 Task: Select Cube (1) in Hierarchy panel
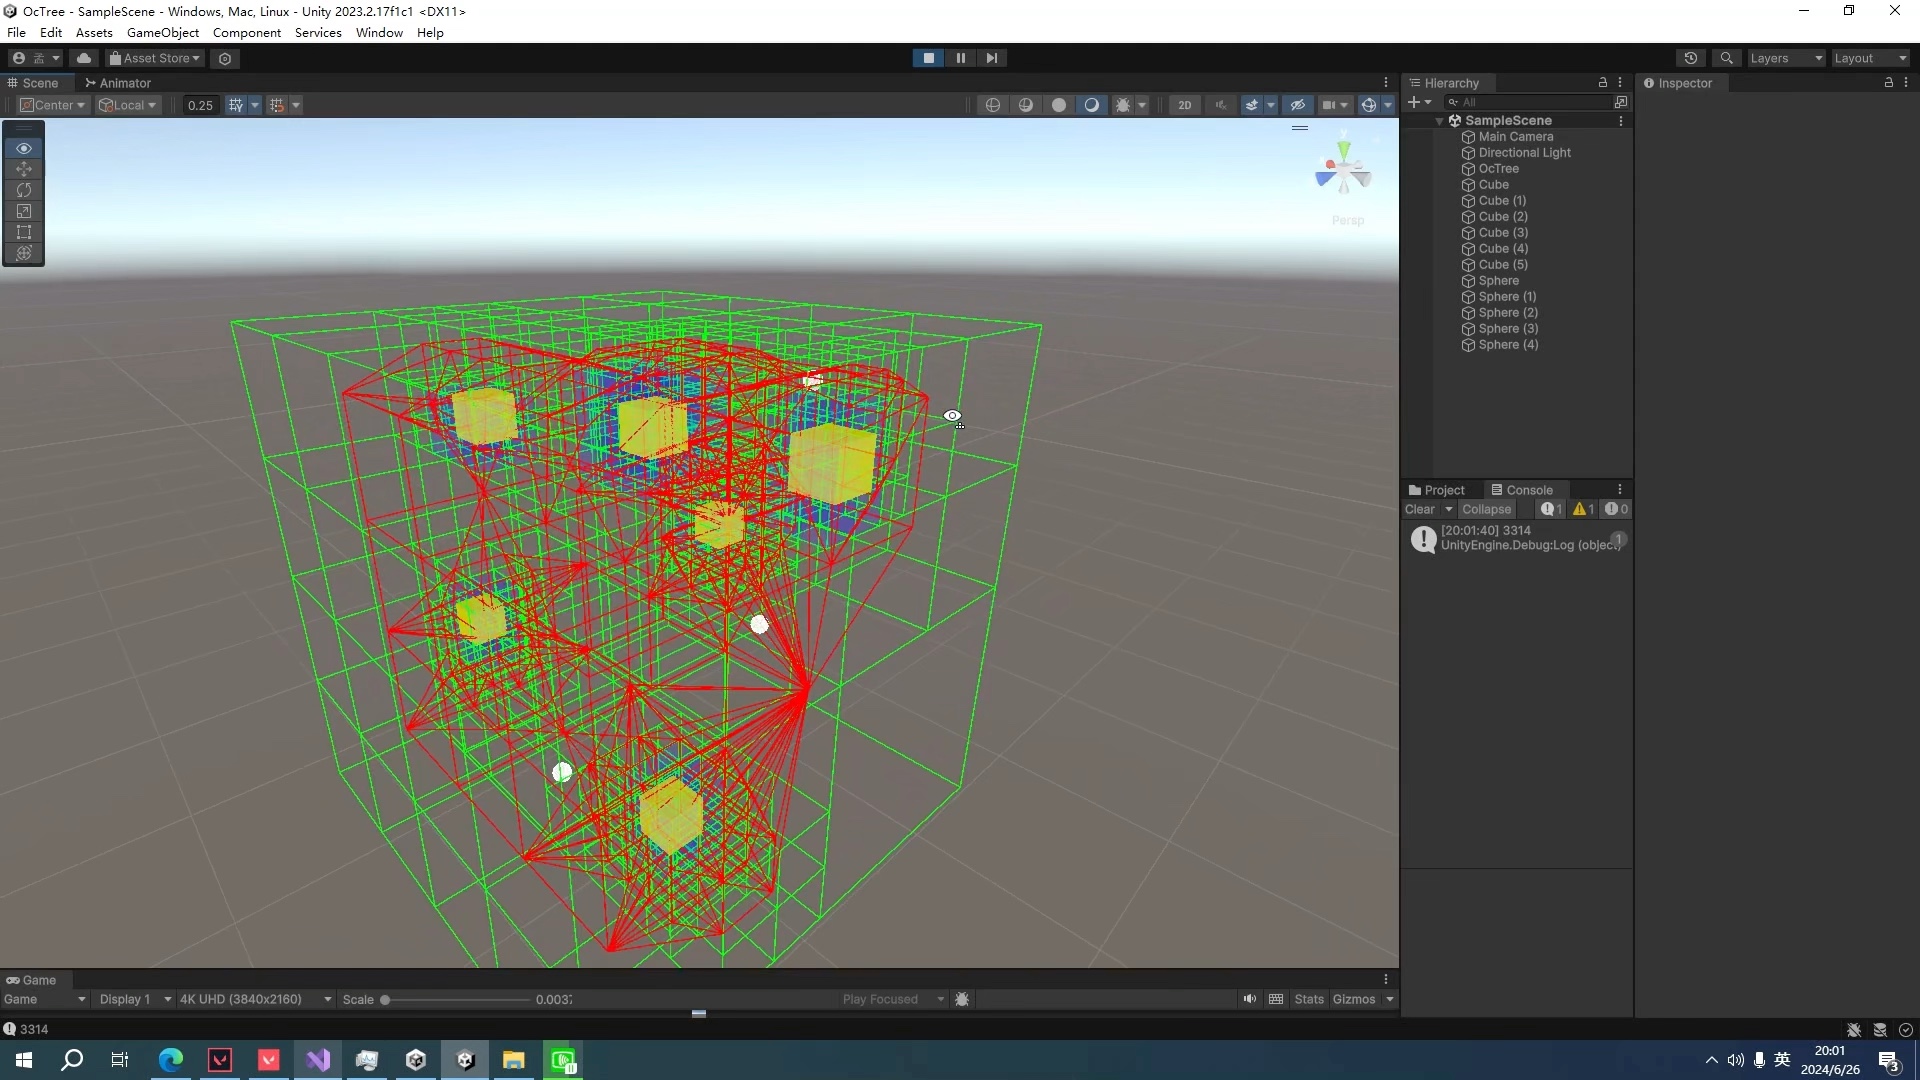pos(1503,199)
